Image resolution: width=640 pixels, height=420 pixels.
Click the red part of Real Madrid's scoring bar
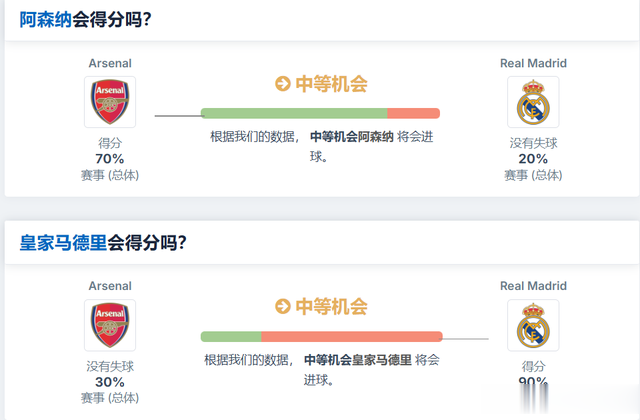pos(350,337)
